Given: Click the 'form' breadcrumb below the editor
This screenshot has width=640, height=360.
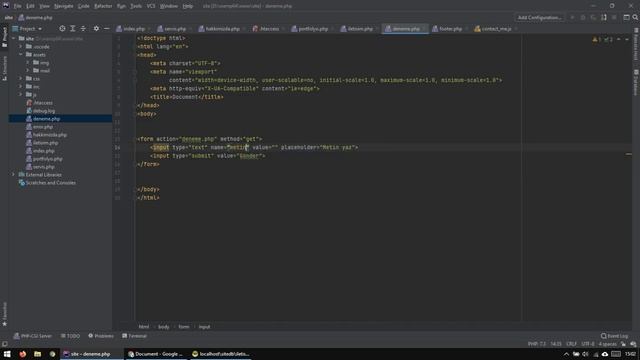Looking at the screenshot, I should [x=183, y=327].
